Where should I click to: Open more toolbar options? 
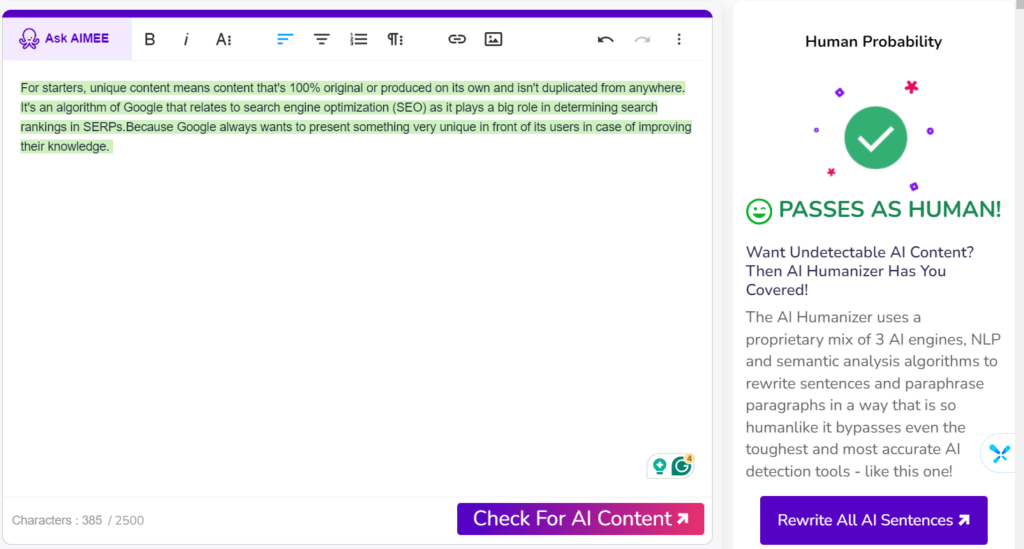679,39
